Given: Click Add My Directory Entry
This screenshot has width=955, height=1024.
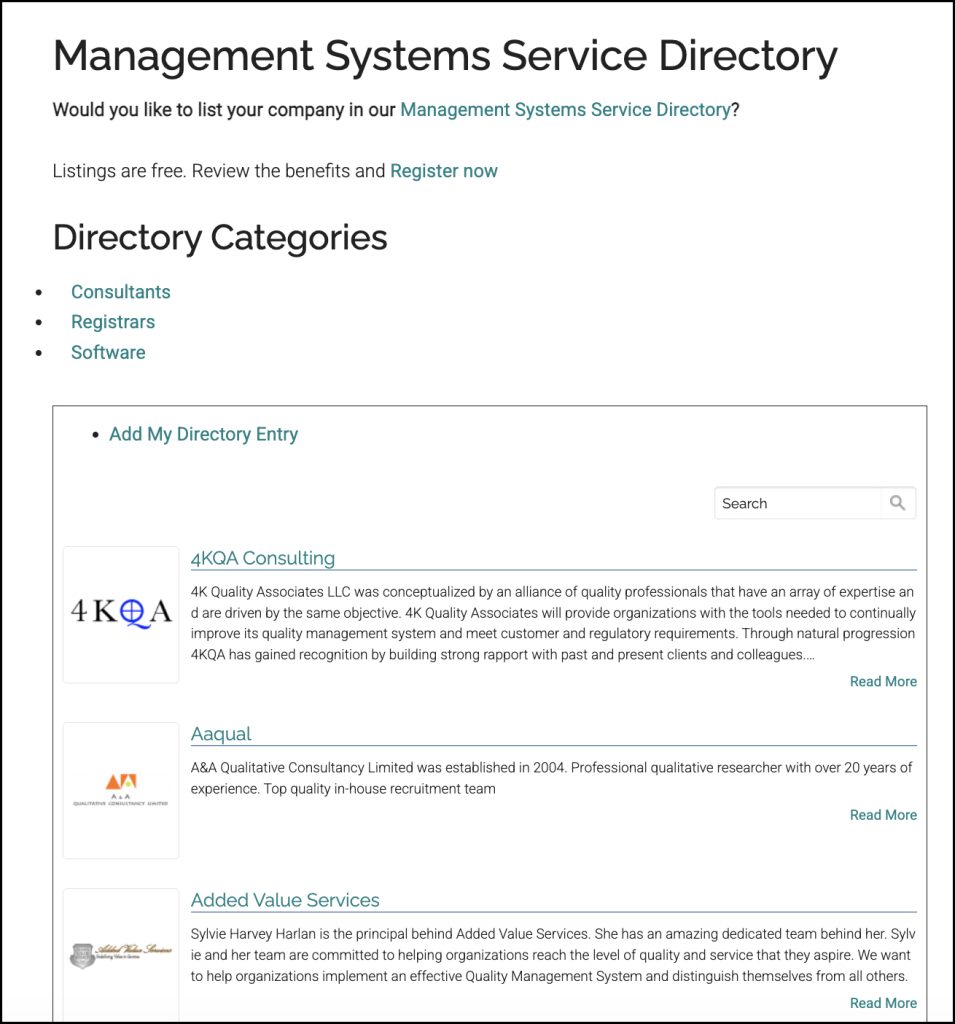Looking at the screenshot, I should coord(203,434).
